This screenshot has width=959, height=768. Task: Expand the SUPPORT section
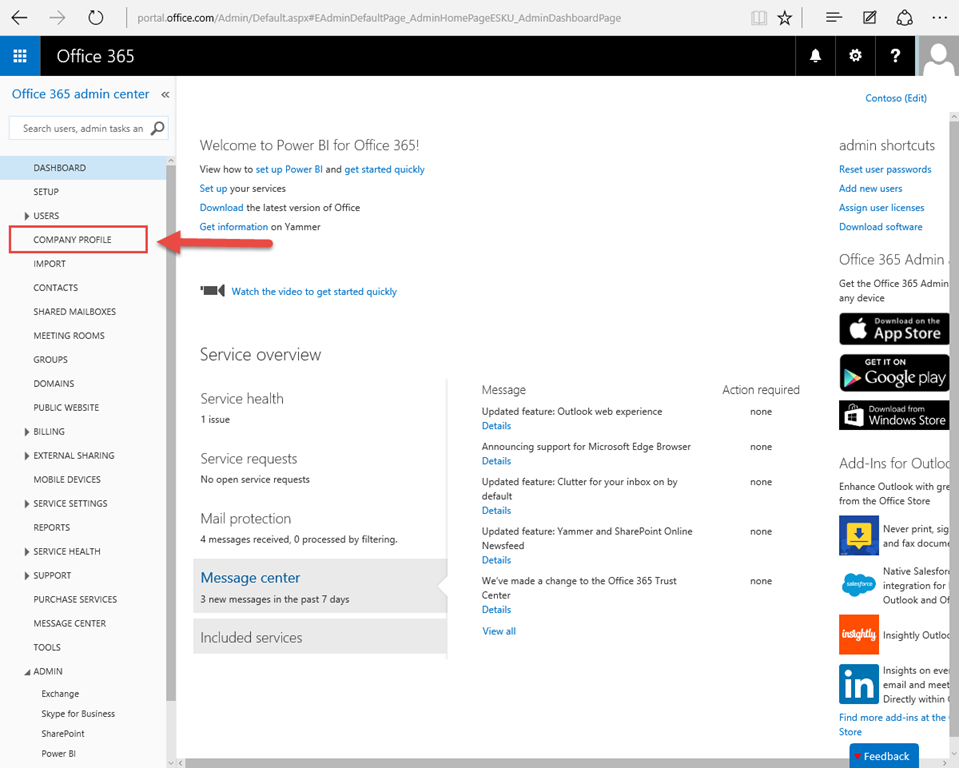pyautogui.click(x=26, y=575)
